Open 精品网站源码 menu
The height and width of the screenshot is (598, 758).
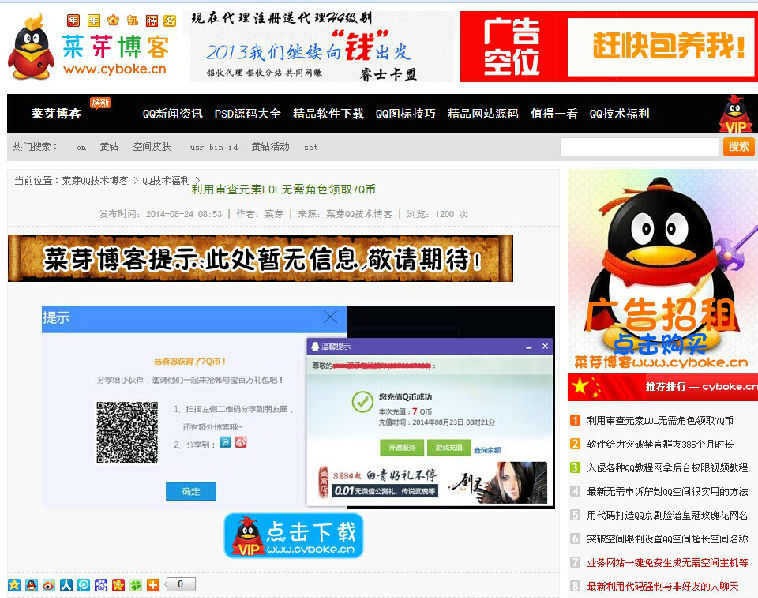click(483, 114)
